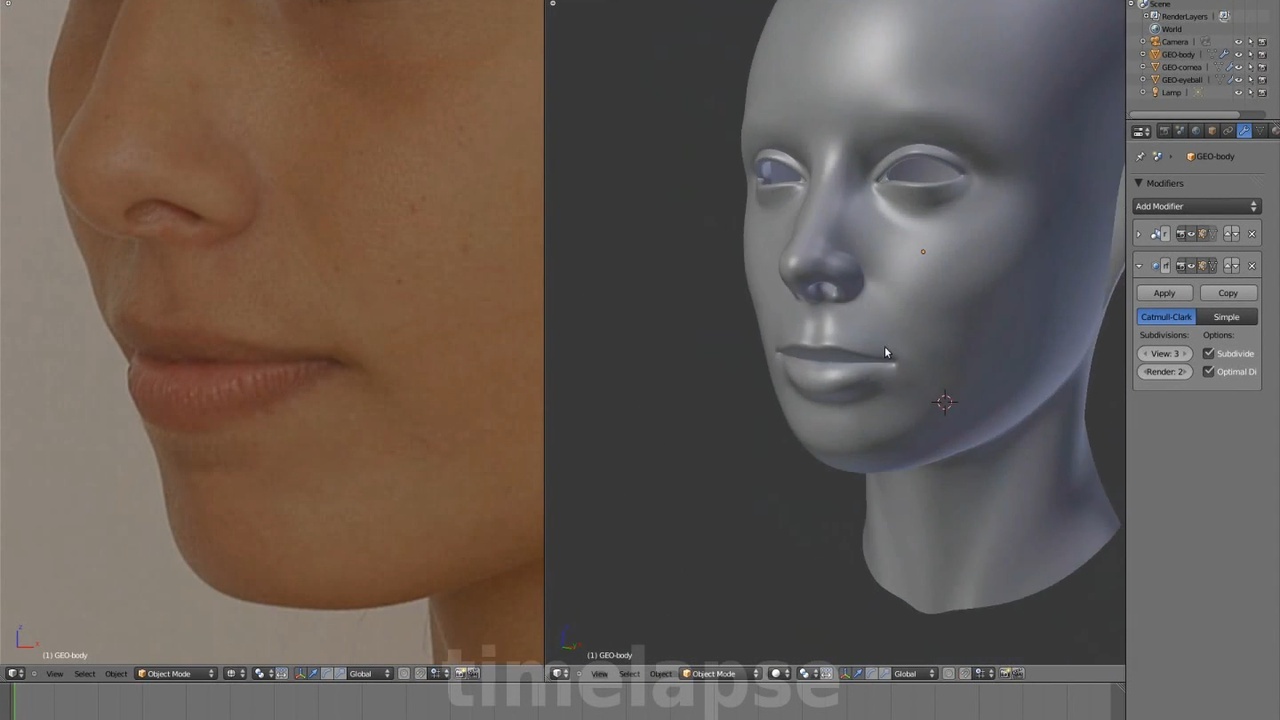
Task: Open the Add Modifier dropdown
Action: pyautogui.click(x=1196, y=206)
